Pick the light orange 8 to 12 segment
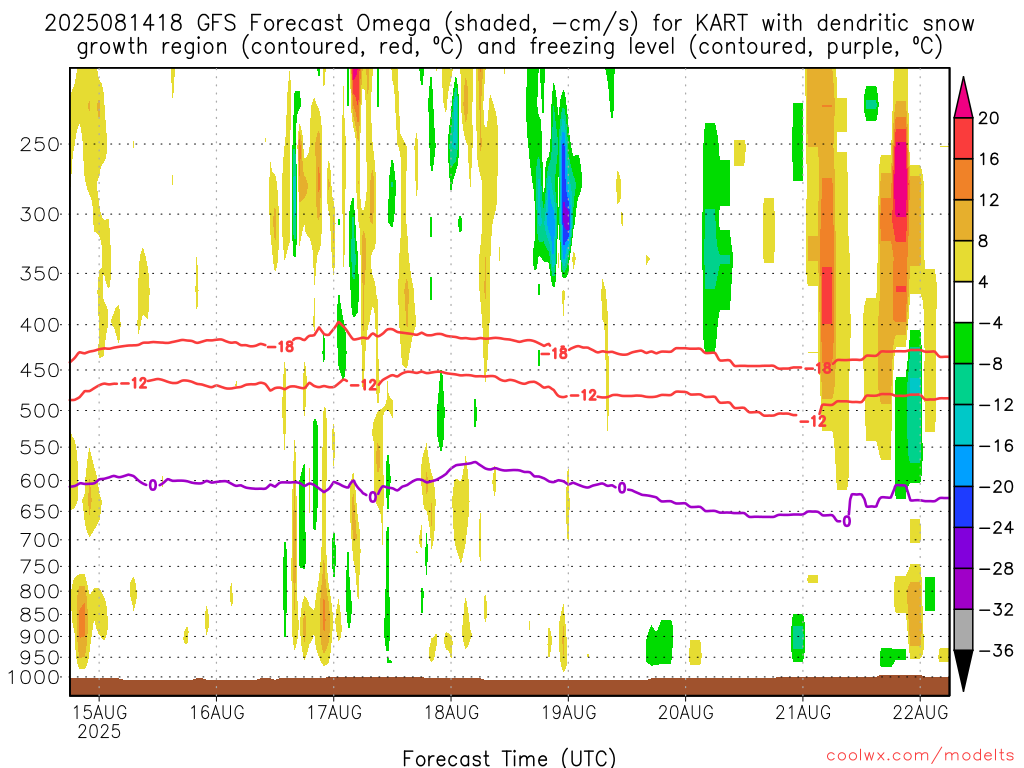The width and height of the screenshot is (1024, 768). pos(963,221)
